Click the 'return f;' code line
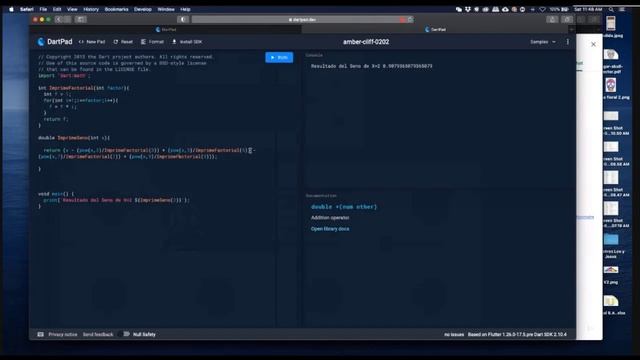Screen dimensions: 640x360 (56, 119)
